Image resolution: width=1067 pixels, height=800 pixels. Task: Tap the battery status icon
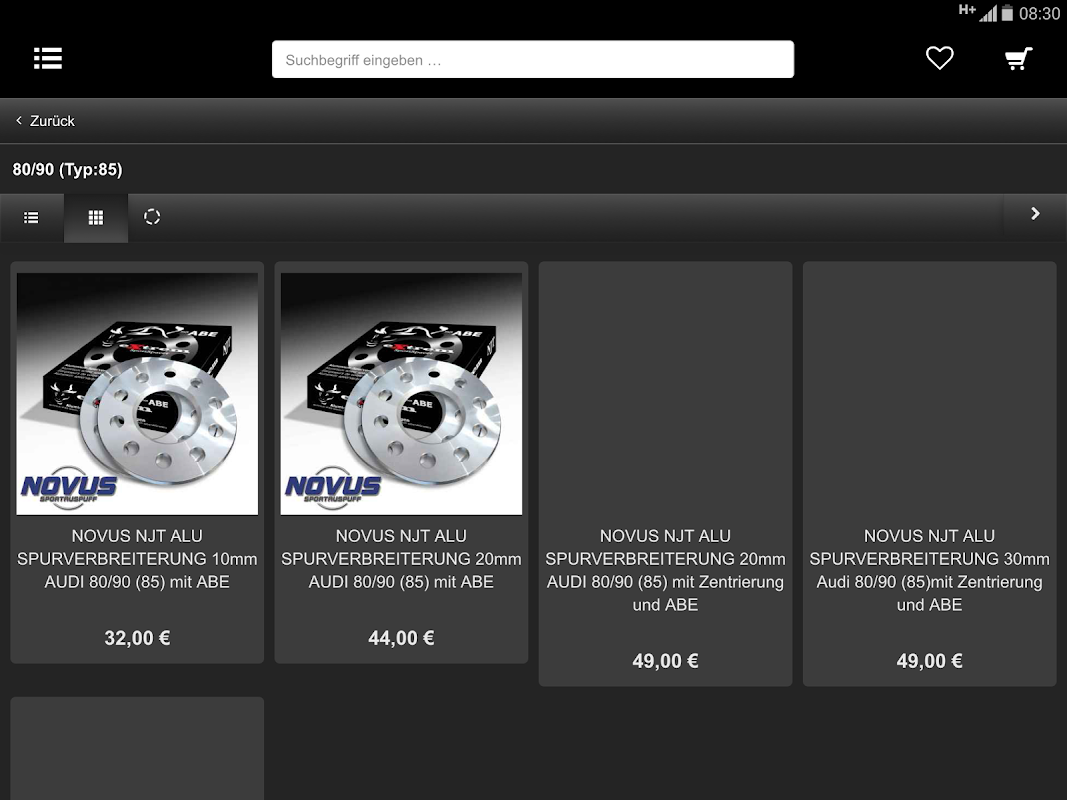tap(1007, 13)
